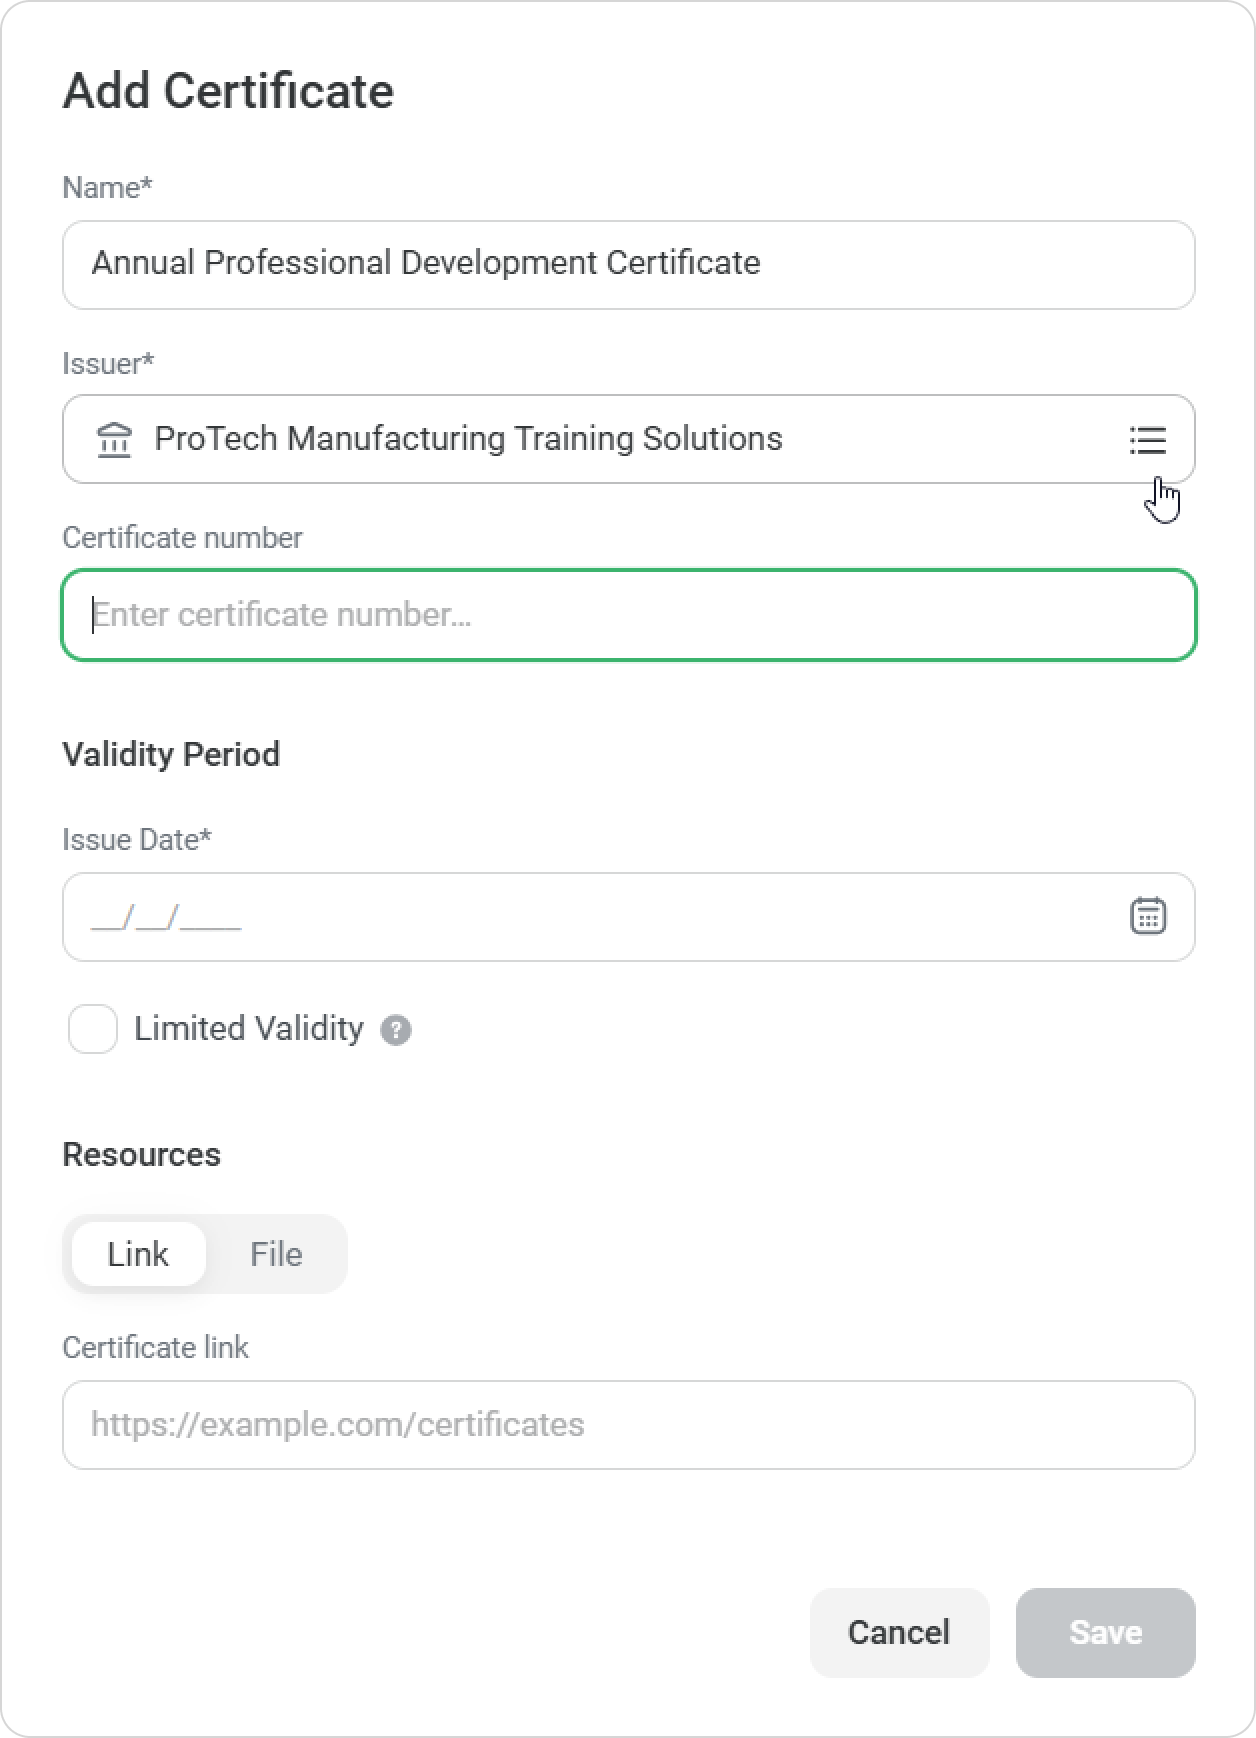1256x1738 pixels.
Task: Click the Add Certificate dialog title
Action: [x=228, y=91]
